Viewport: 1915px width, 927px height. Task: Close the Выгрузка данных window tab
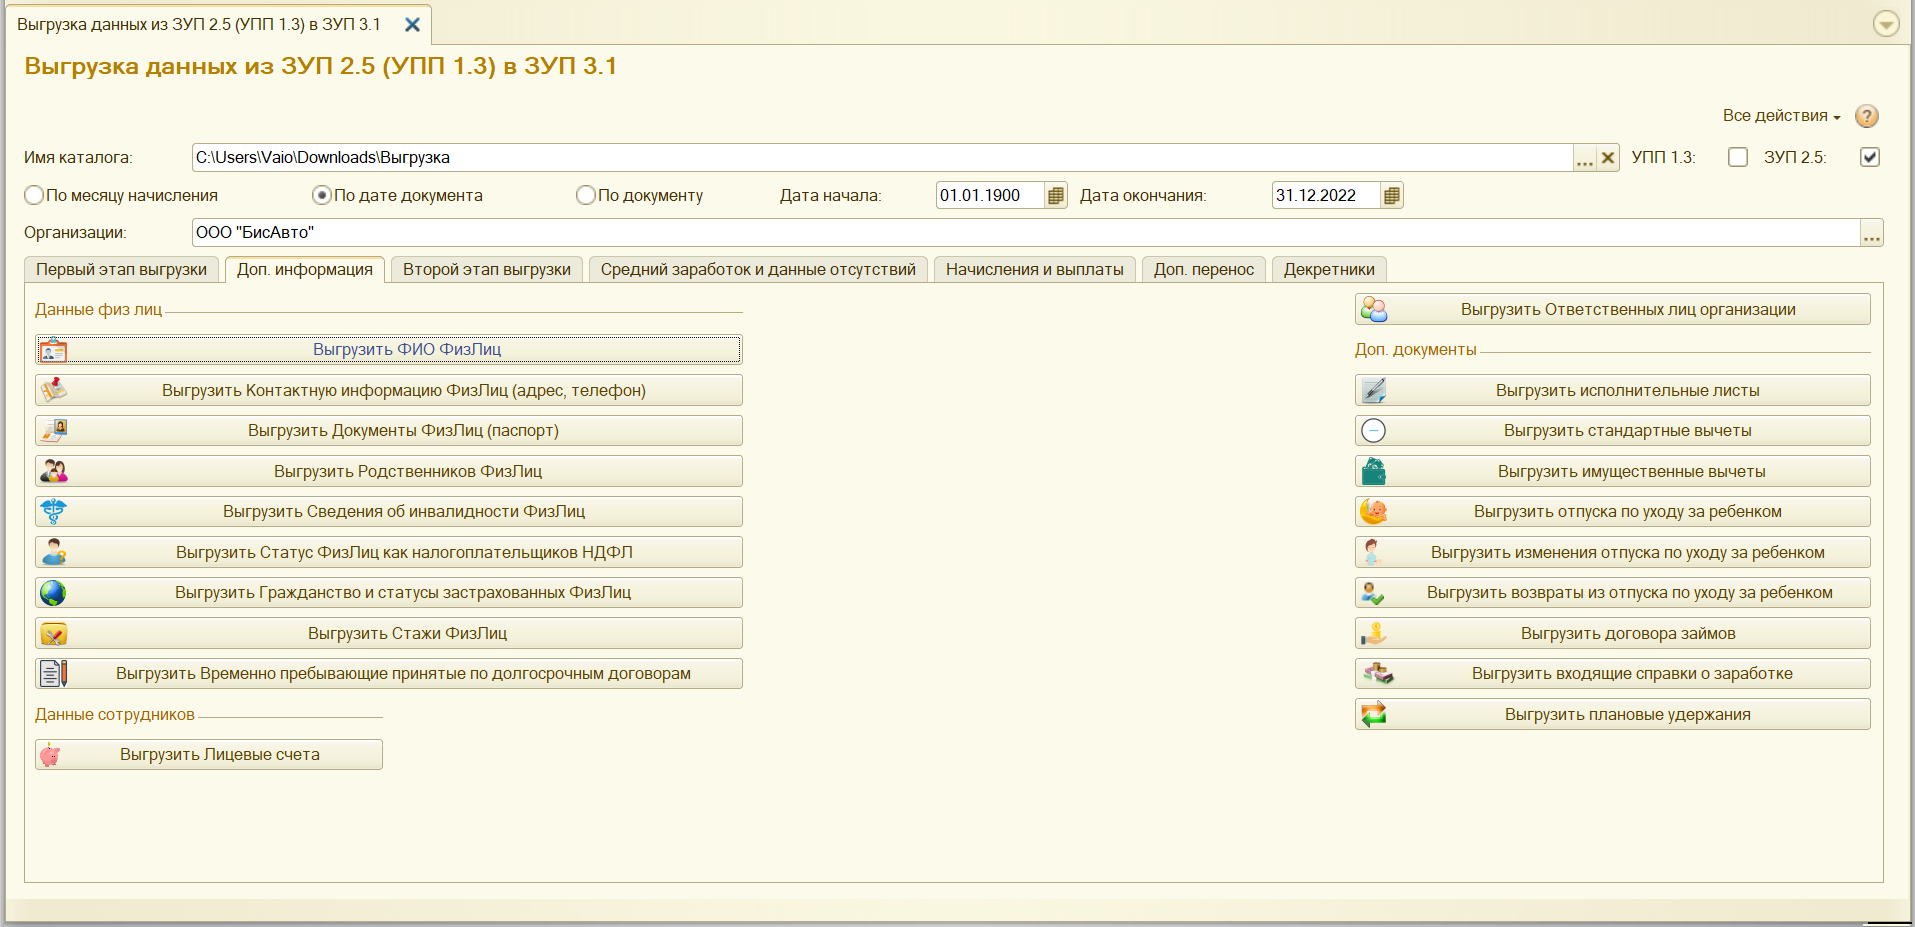[x=412, y=25]
